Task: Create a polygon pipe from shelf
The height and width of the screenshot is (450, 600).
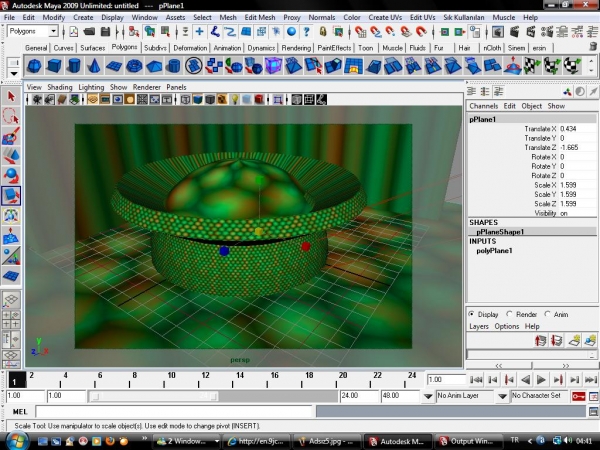Action: coord(174,66)
